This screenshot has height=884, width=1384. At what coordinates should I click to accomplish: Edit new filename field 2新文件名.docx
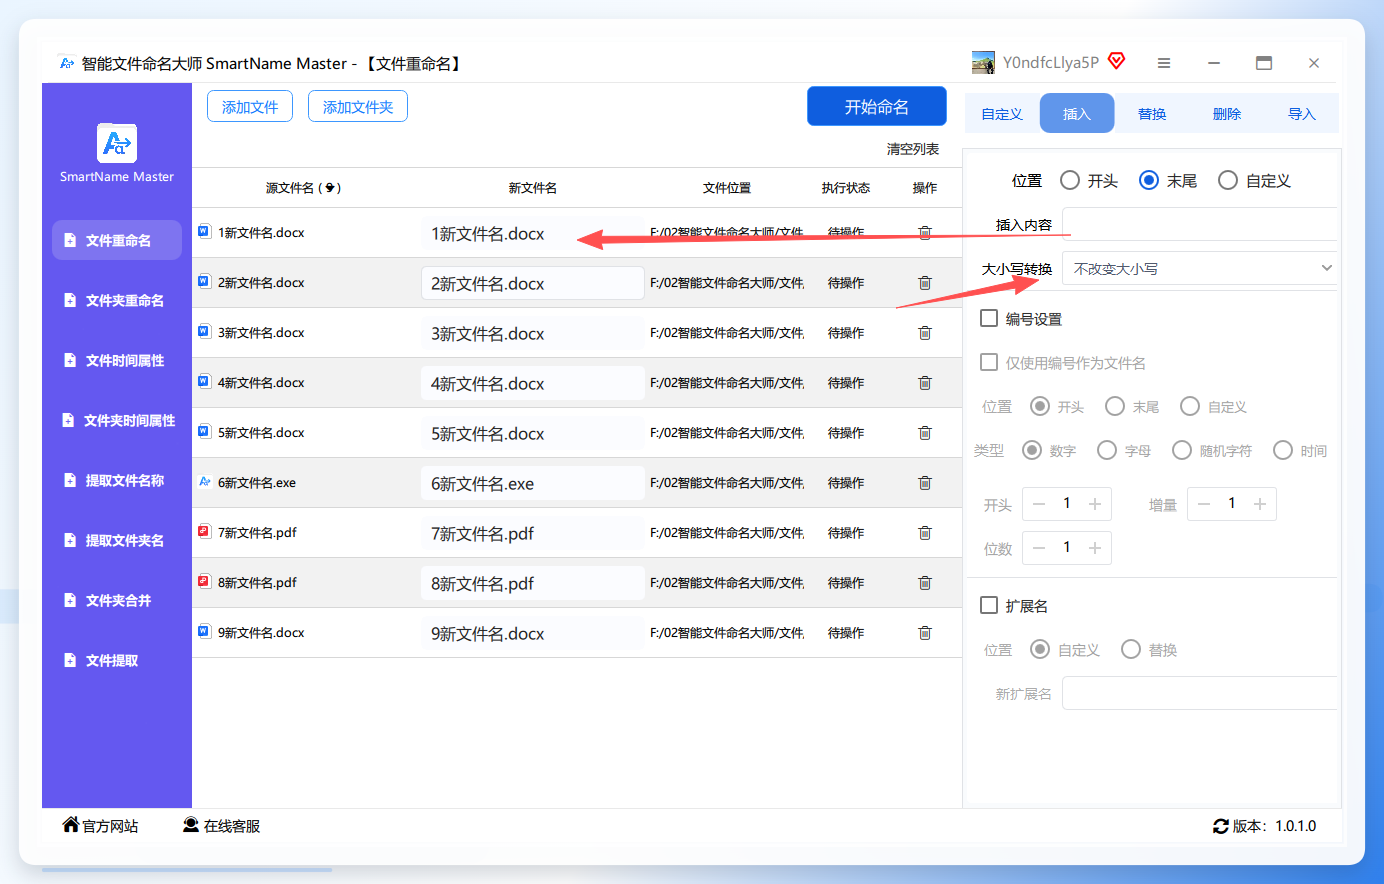pos(532,283)
